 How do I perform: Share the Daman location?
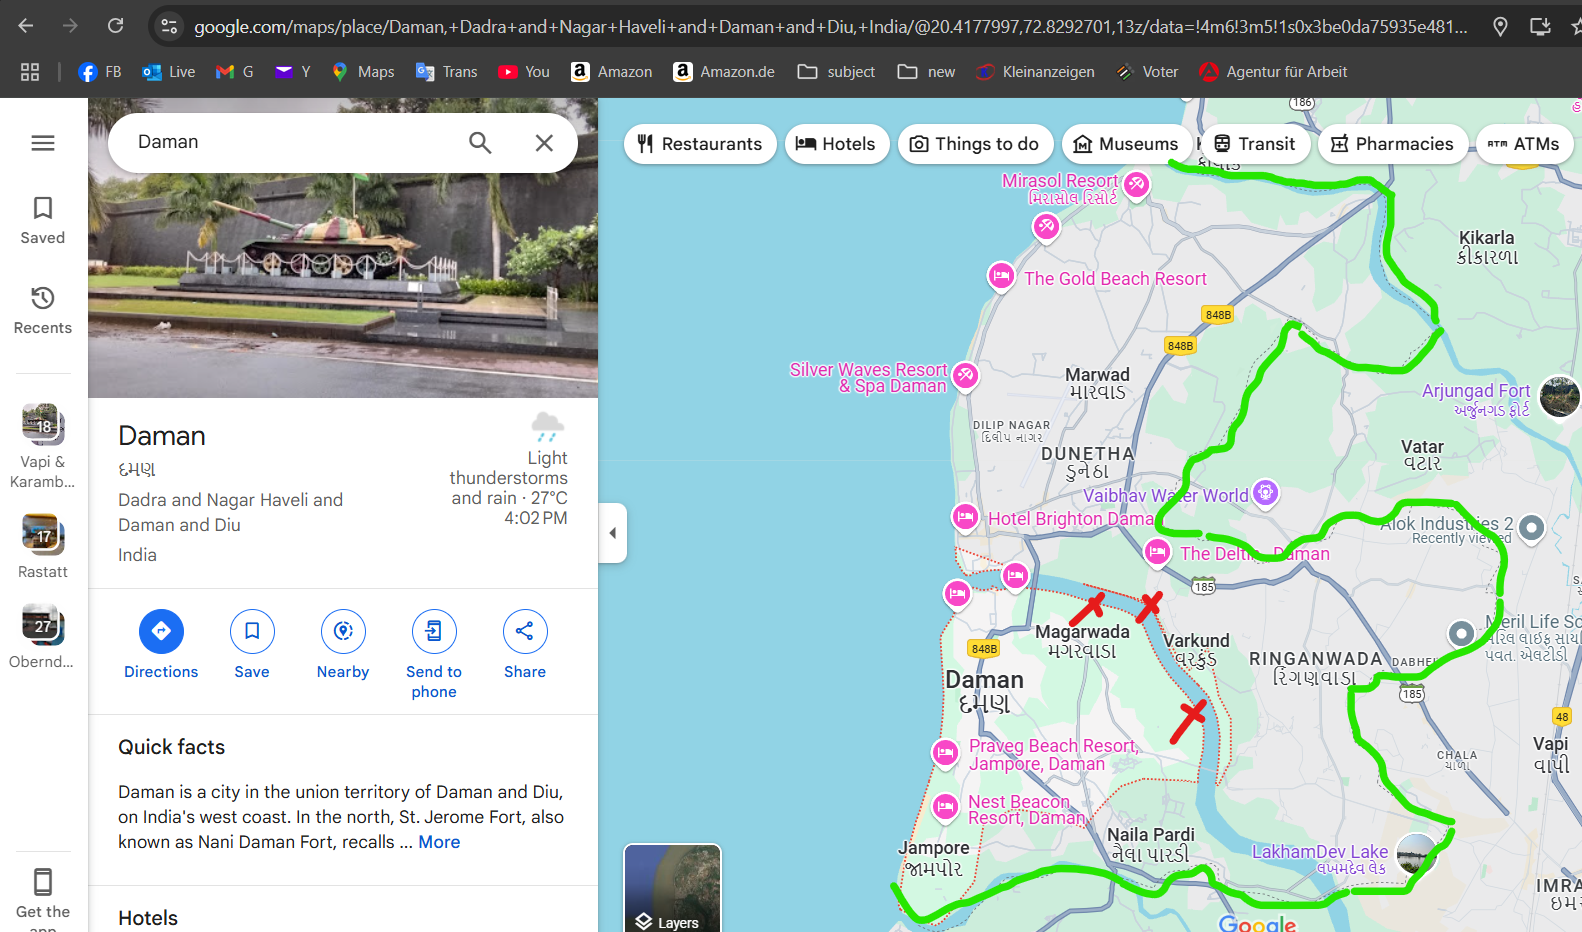pos(525,646)
